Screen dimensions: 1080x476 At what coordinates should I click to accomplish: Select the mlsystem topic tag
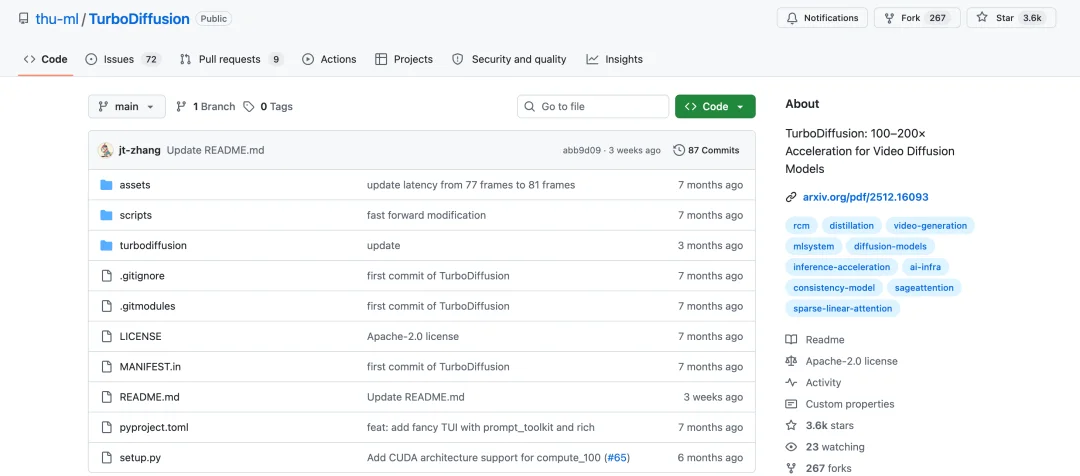(813, 246)
